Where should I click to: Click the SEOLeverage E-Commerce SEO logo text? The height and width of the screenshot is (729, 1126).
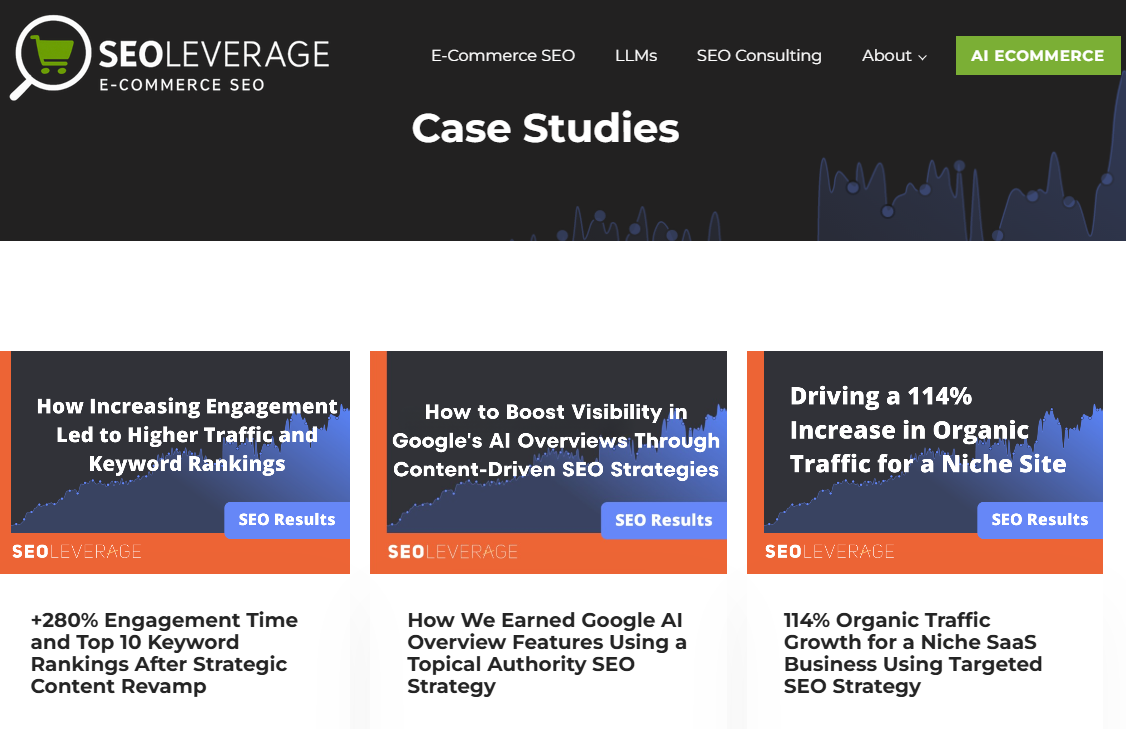click(213, 64)
